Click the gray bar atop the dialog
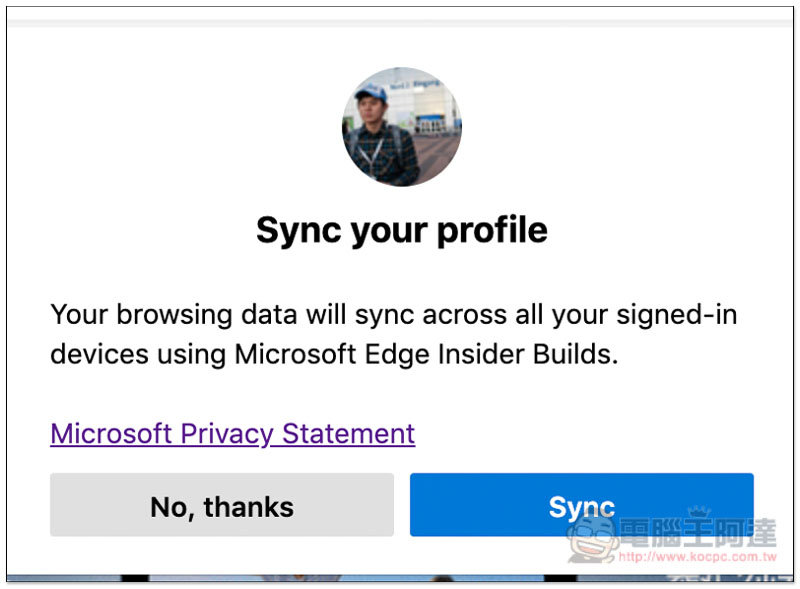 point(400,23)
